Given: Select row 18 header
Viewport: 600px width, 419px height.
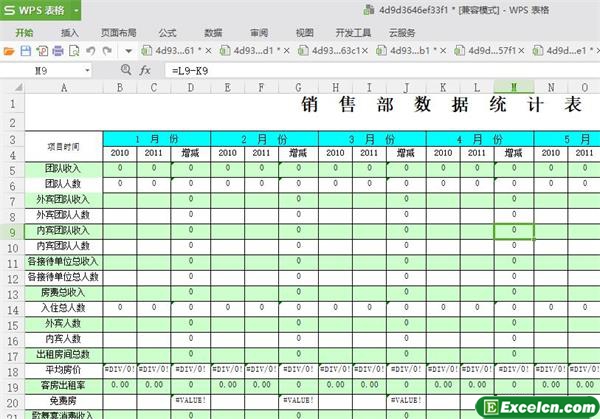Looking at the screenshot, I should pyautogui.click(x=12, y=372).
